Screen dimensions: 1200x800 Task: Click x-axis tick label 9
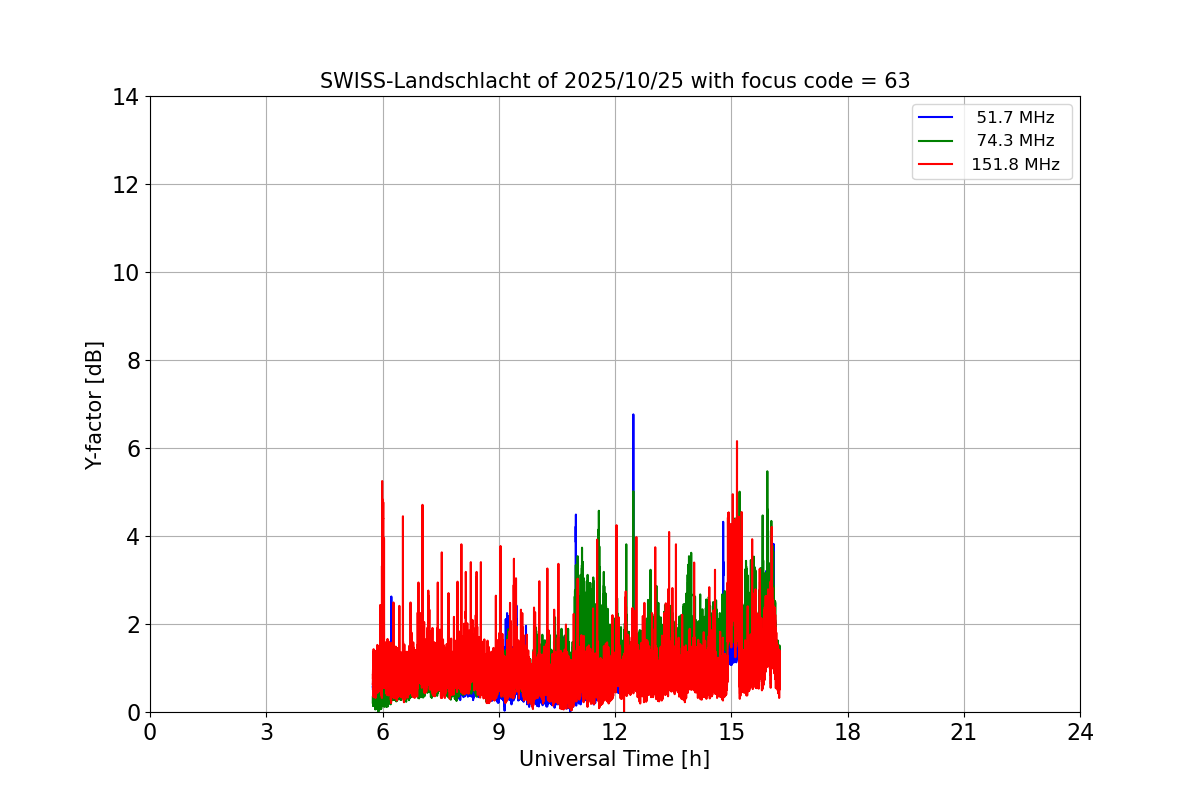point(499,732)
